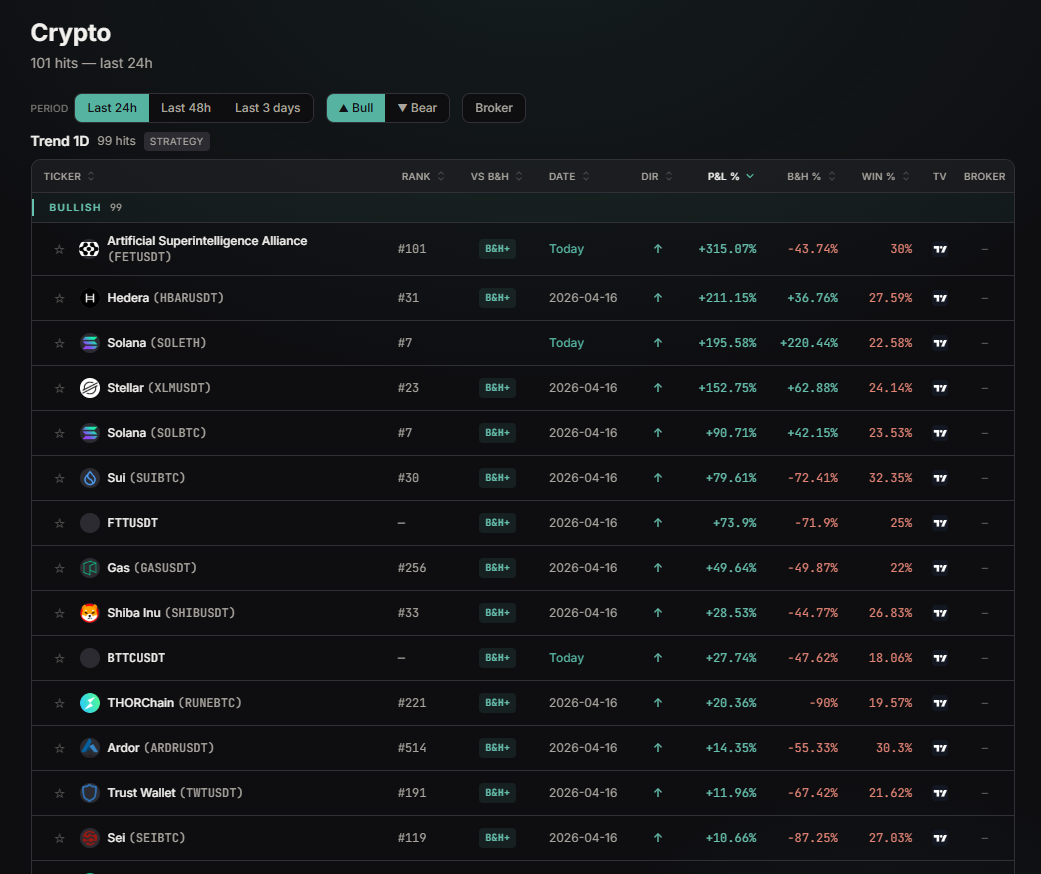Open TradingView chart for SOLBTC row
This screenshot has height=874, width=1041.
939,433
